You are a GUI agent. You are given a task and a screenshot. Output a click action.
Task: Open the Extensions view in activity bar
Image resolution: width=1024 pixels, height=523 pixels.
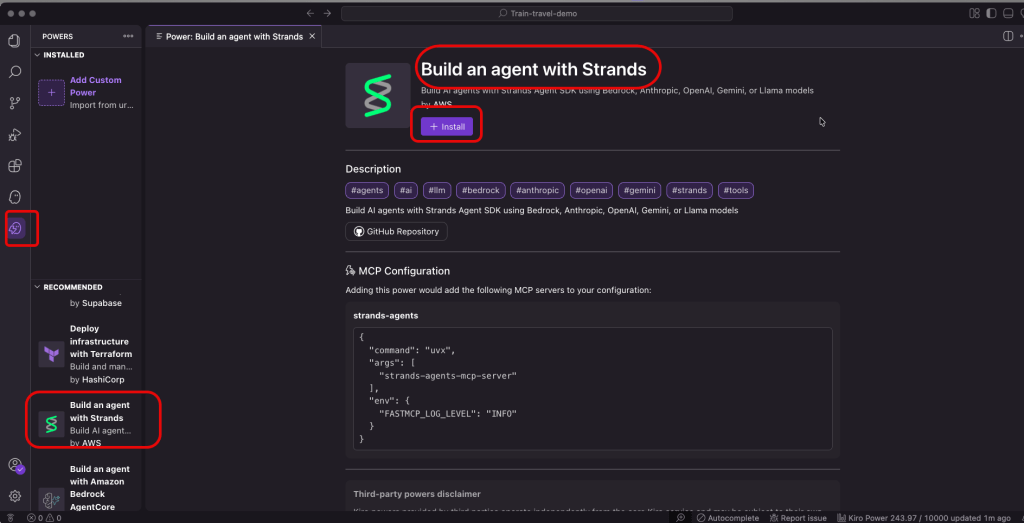coord(15,165)
